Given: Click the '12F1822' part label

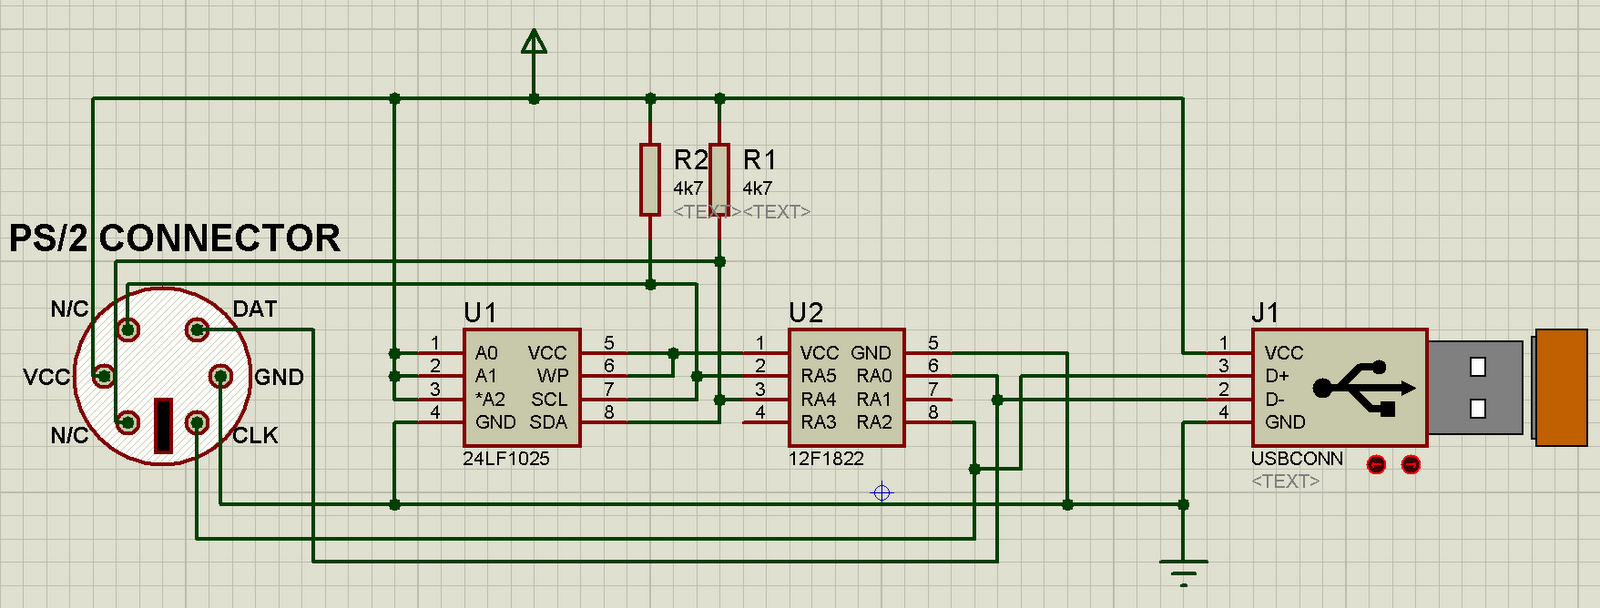Looking at the screenshot, I should click(826, 459).
